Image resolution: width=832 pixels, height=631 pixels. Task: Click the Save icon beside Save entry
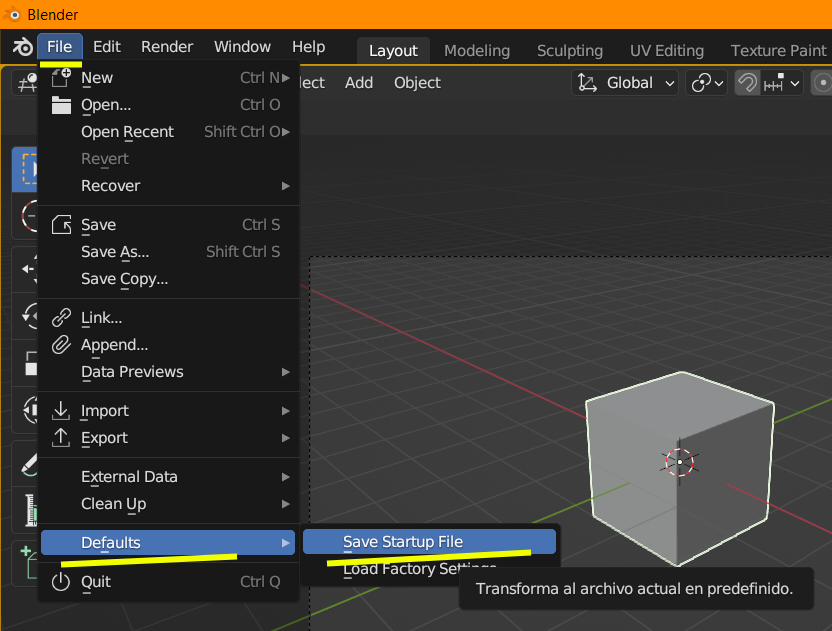(61, 225)
